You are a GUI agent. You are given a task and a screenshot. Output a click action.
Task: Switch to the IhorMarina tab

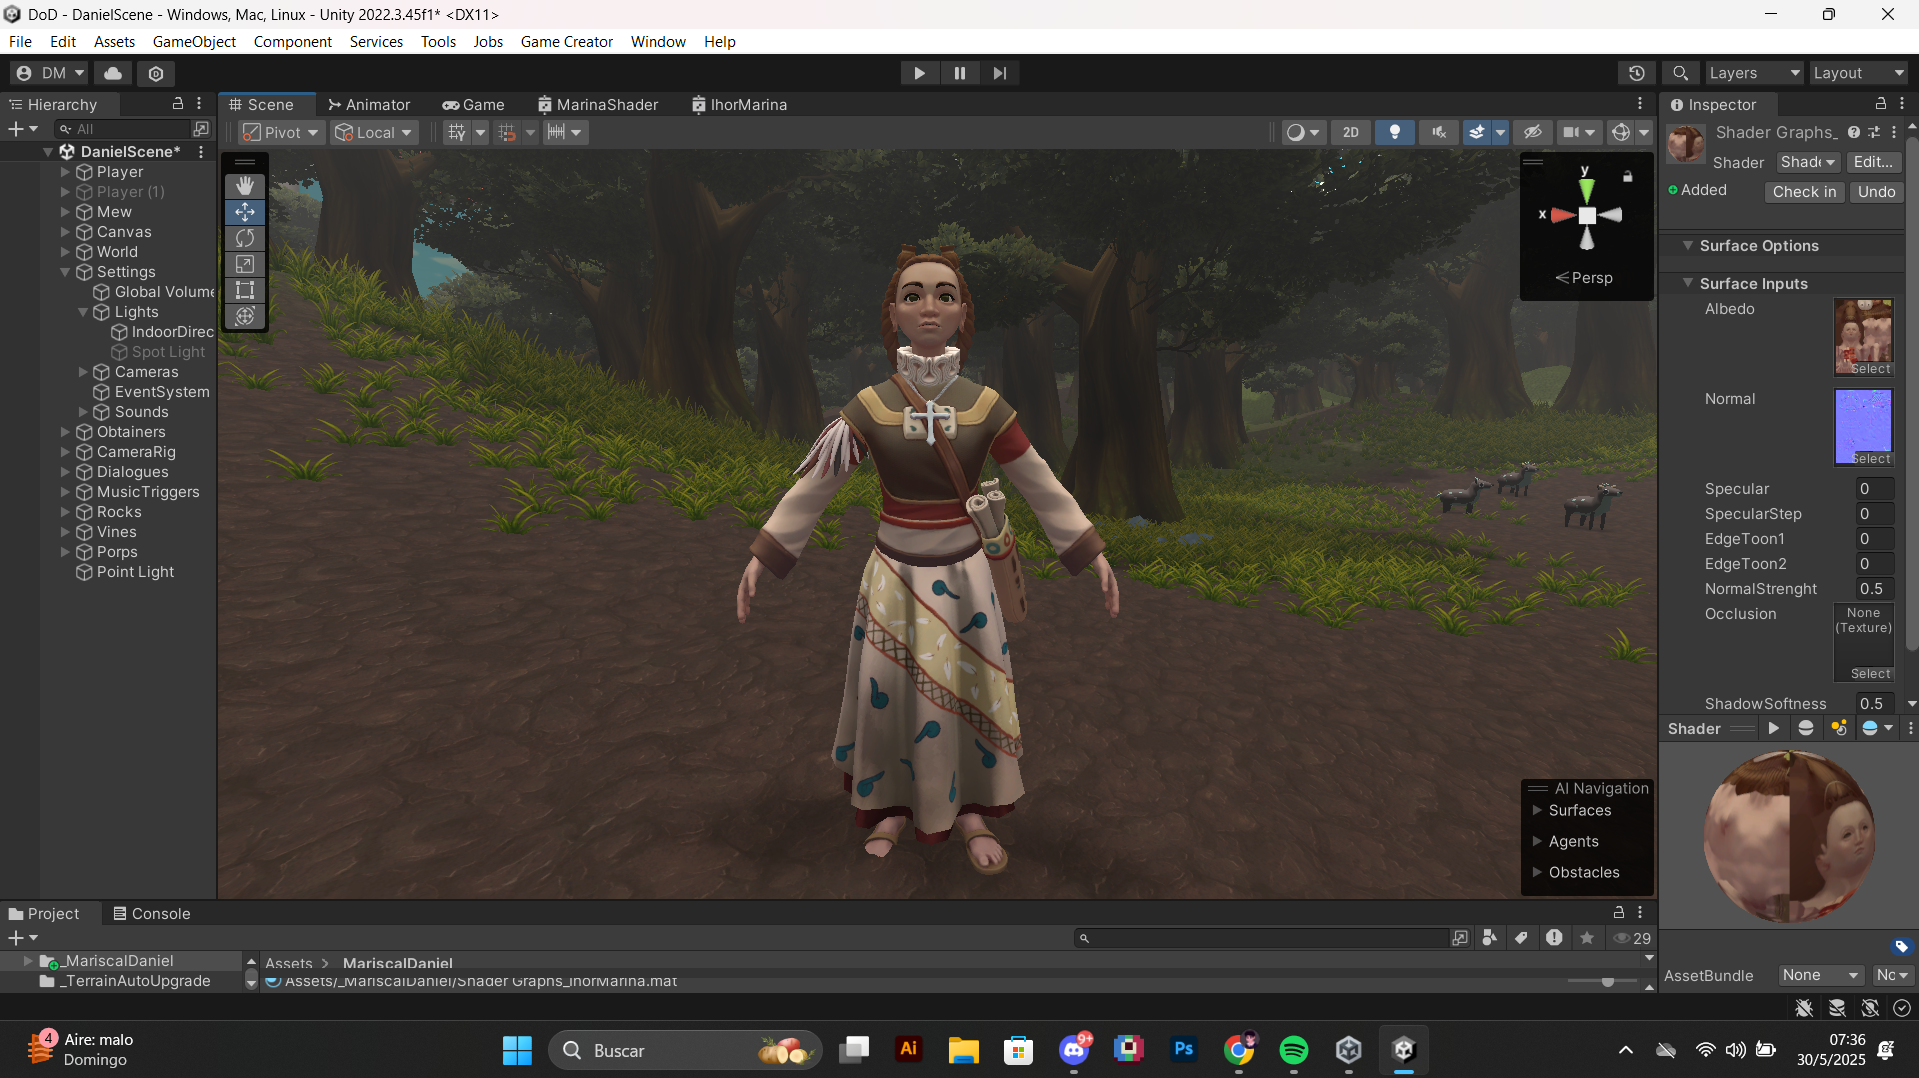pyautogui.click(x=739, y=104)
